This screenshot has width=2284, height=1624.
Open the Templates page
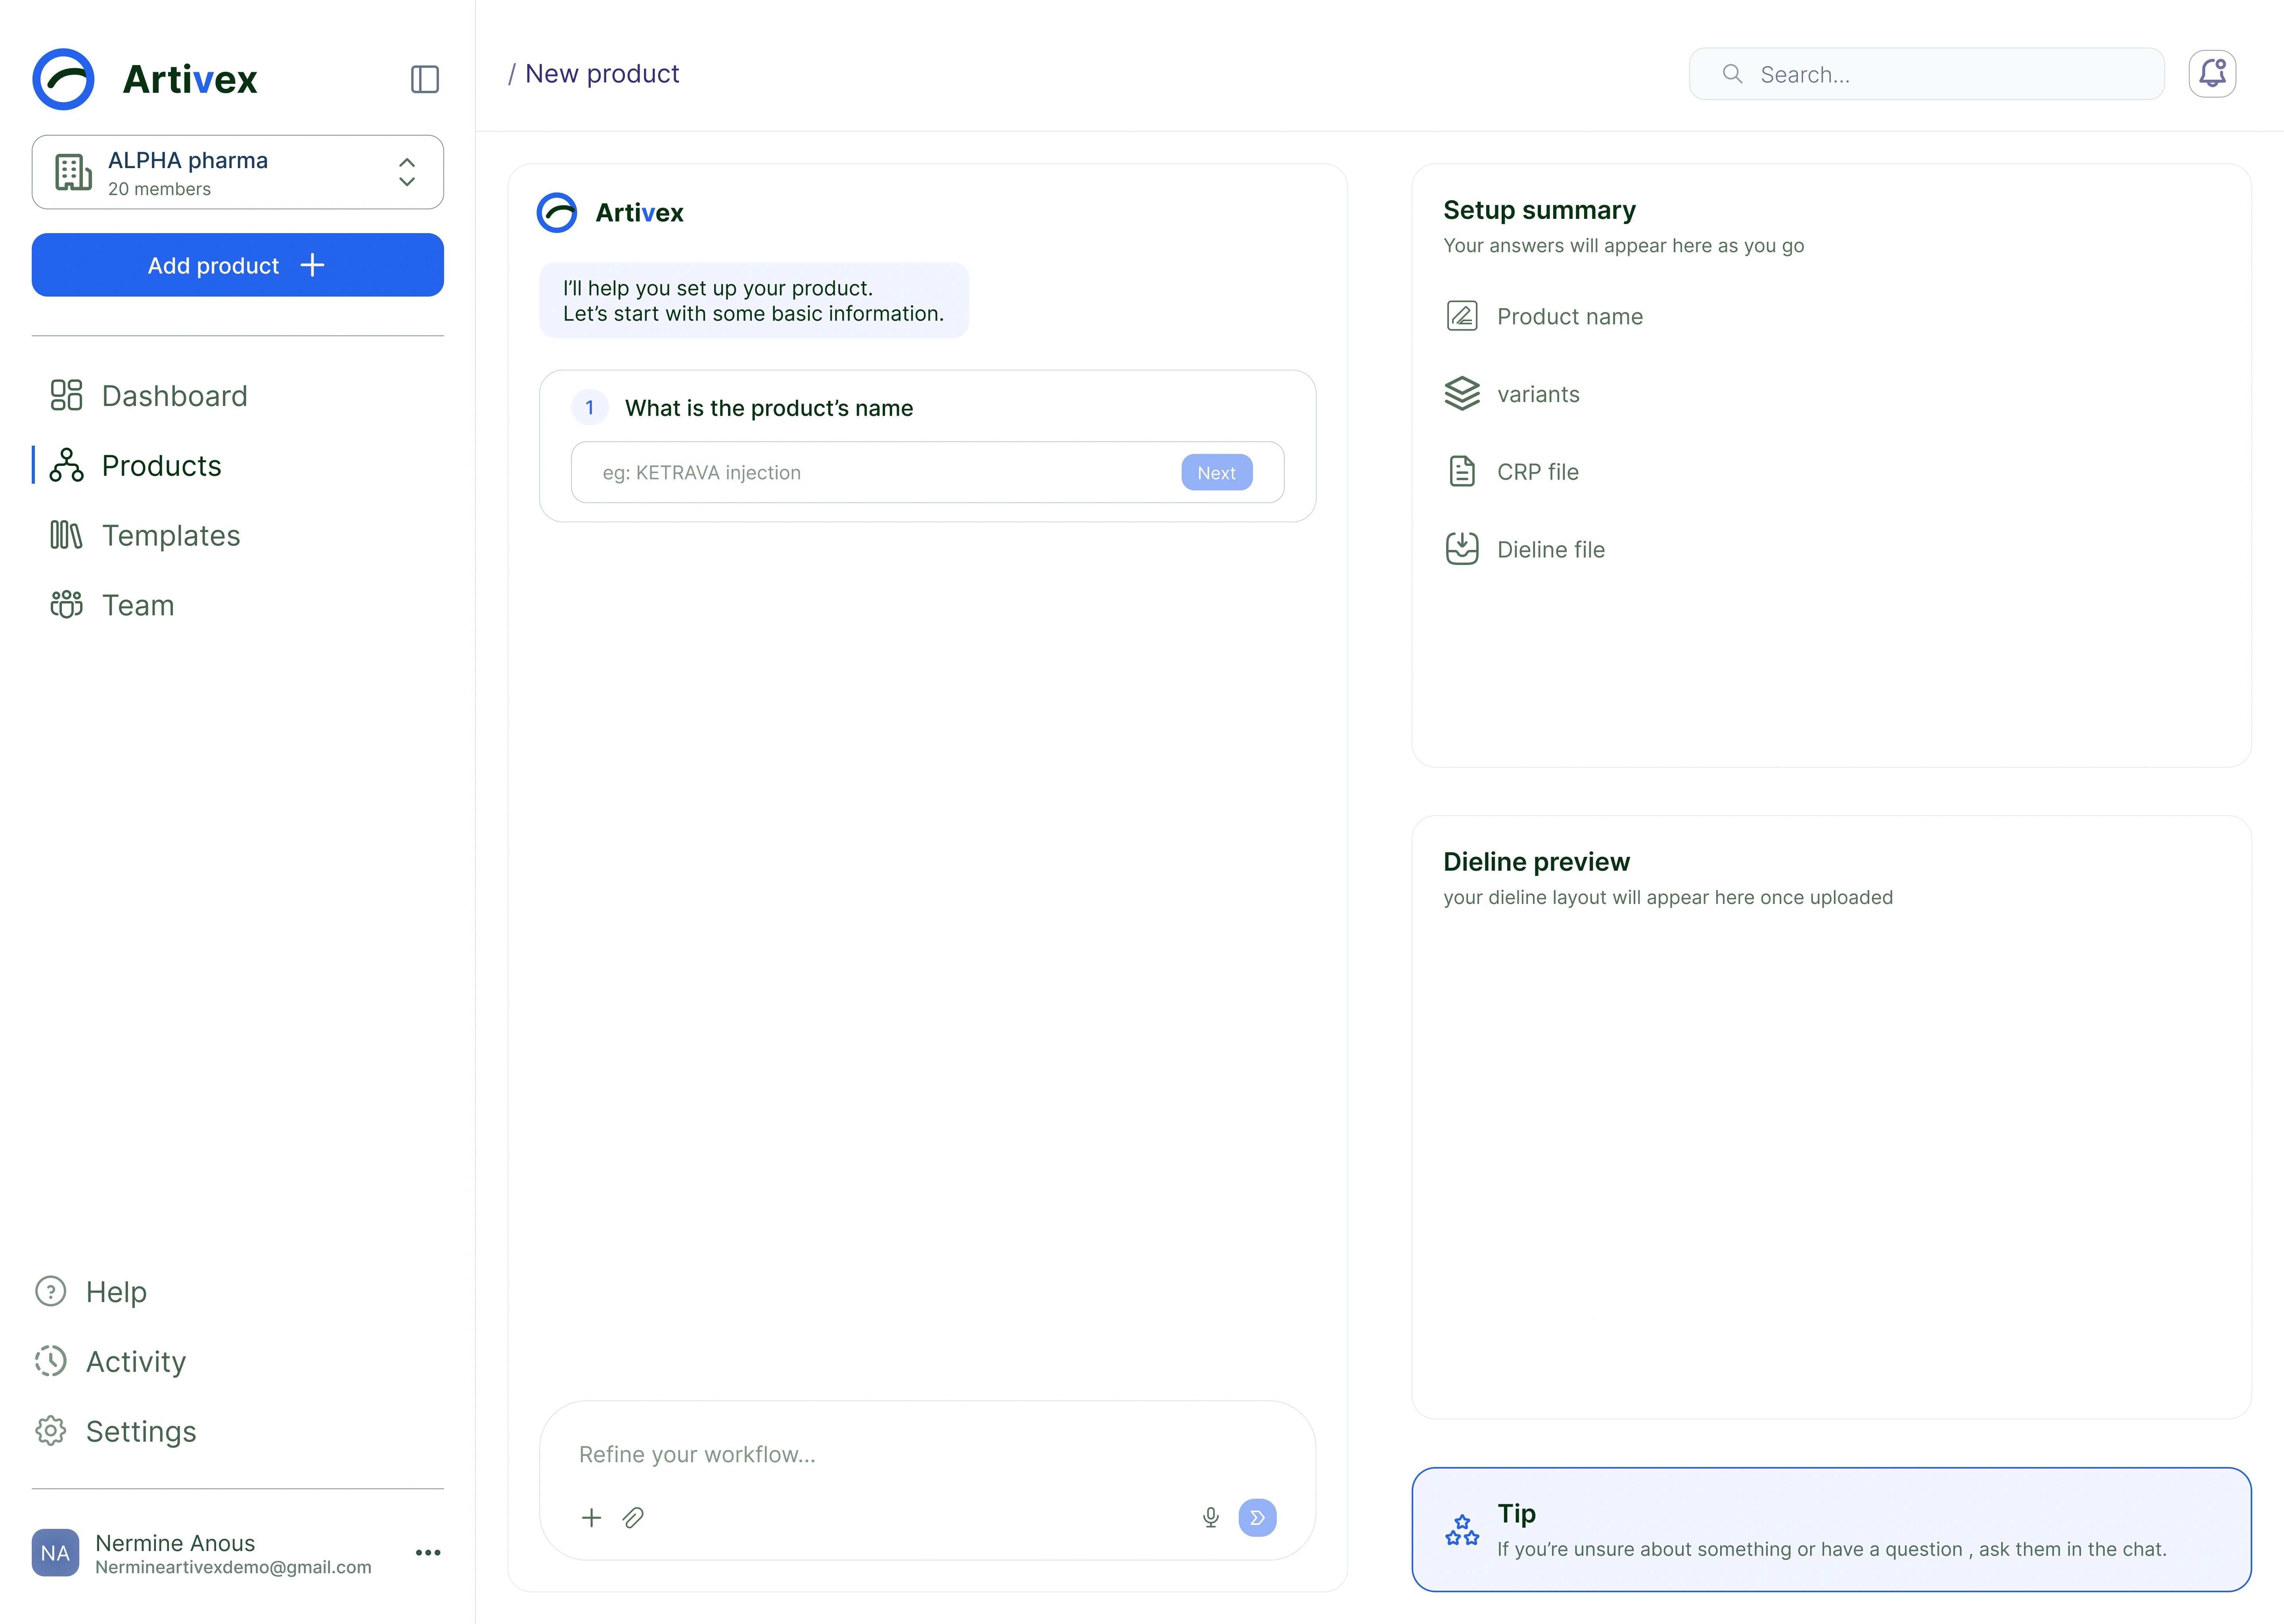click(146, 536)
